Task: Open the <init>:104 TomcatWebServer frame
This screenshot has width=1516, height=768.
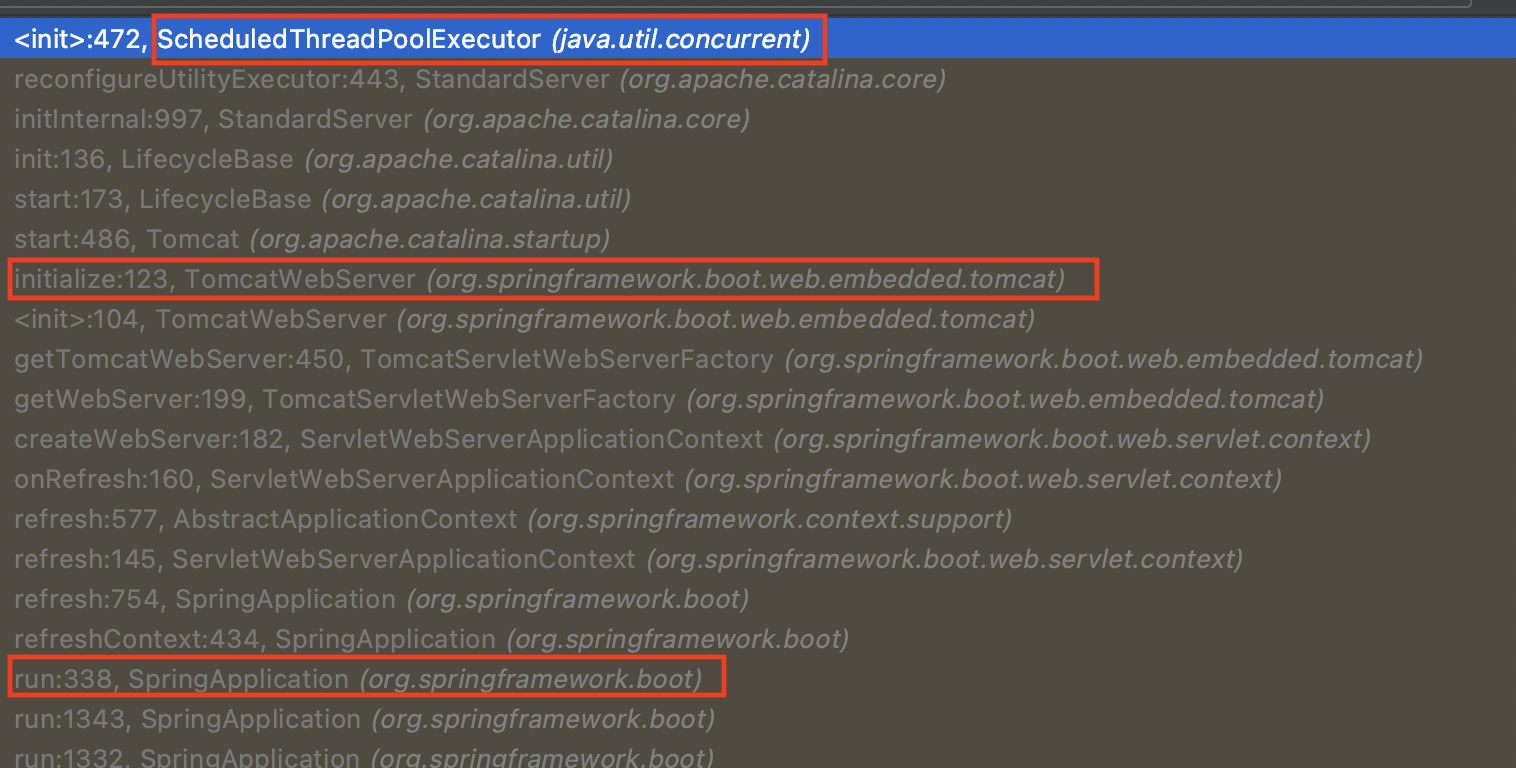Action: (x=758, y=319)
